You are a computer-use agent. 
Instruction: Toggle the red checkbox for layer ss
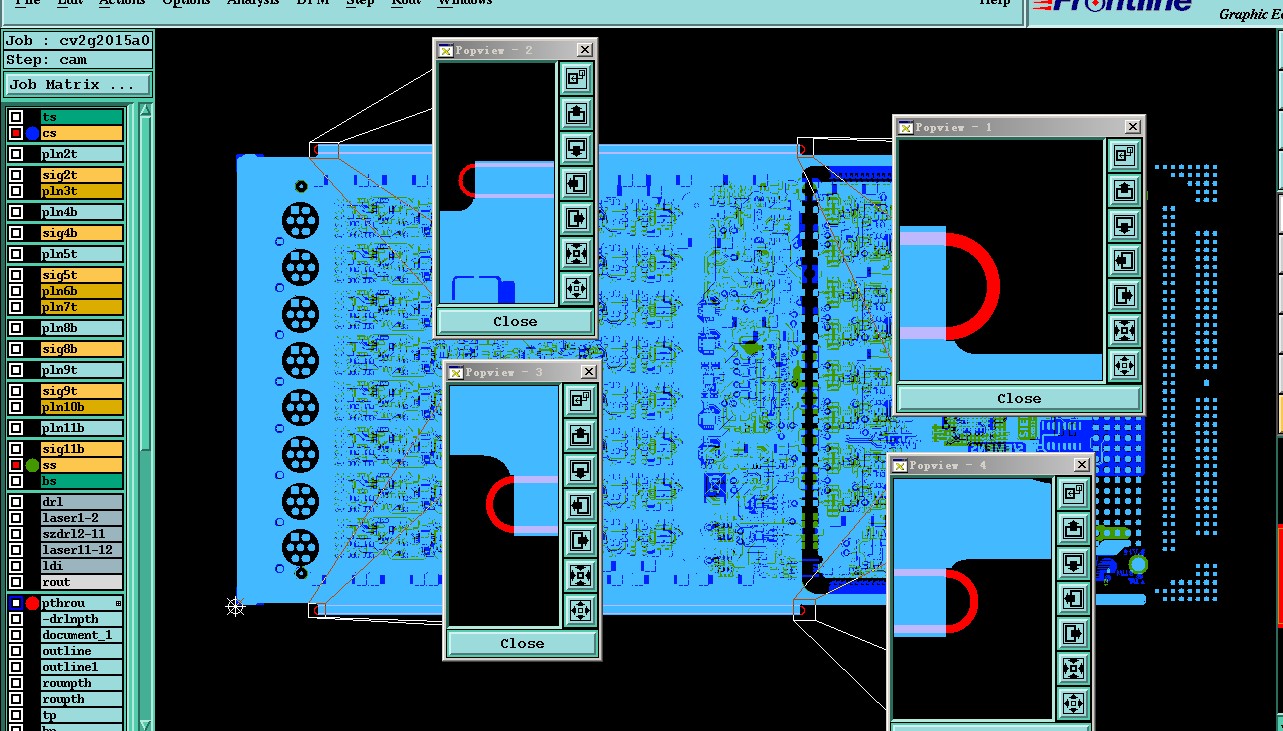coord(16,465)
